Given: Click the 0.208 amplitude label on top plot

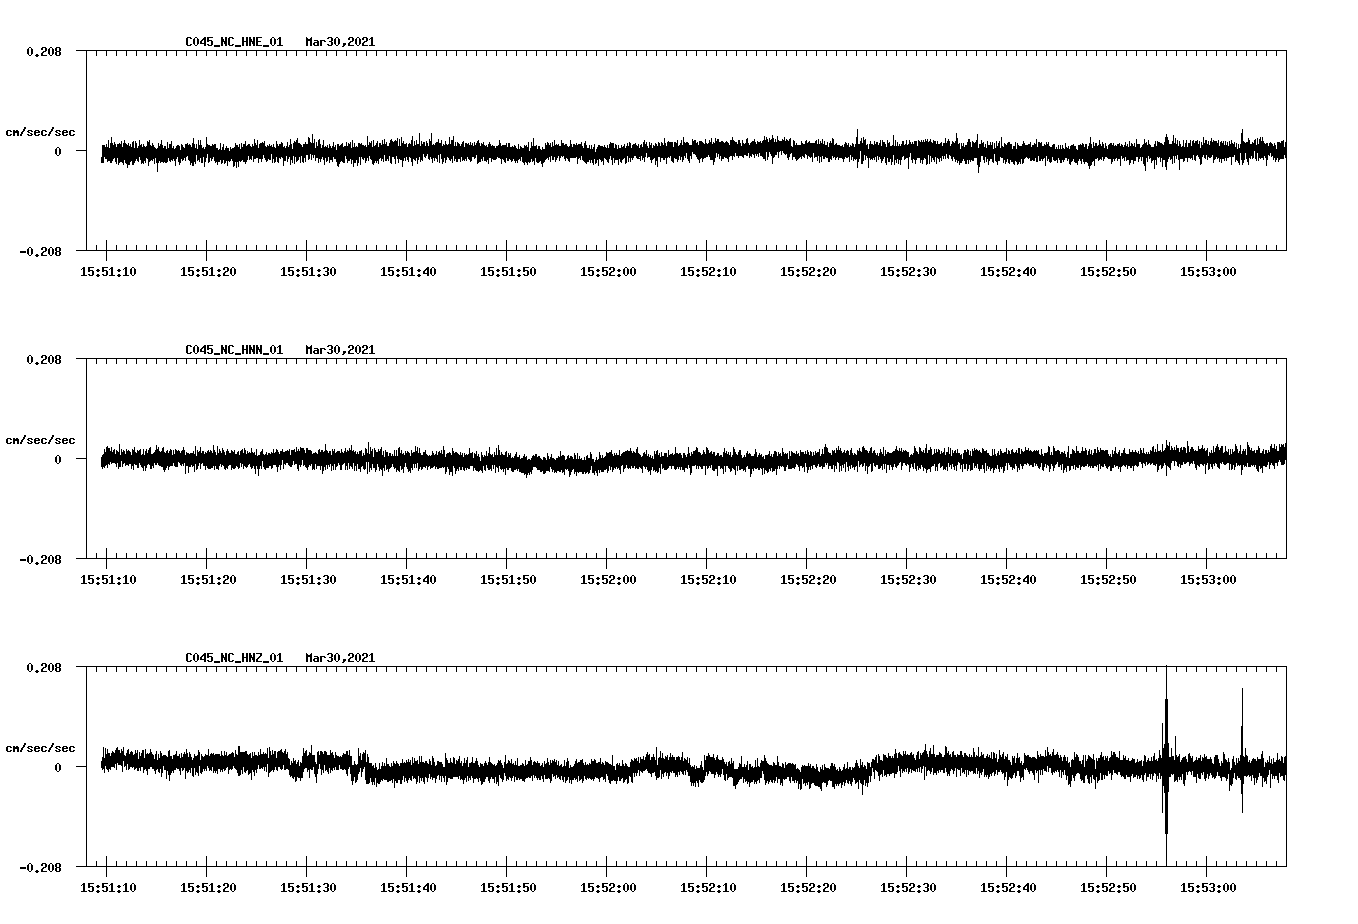Looking at the screenshot, I should [x=44, y=52].
